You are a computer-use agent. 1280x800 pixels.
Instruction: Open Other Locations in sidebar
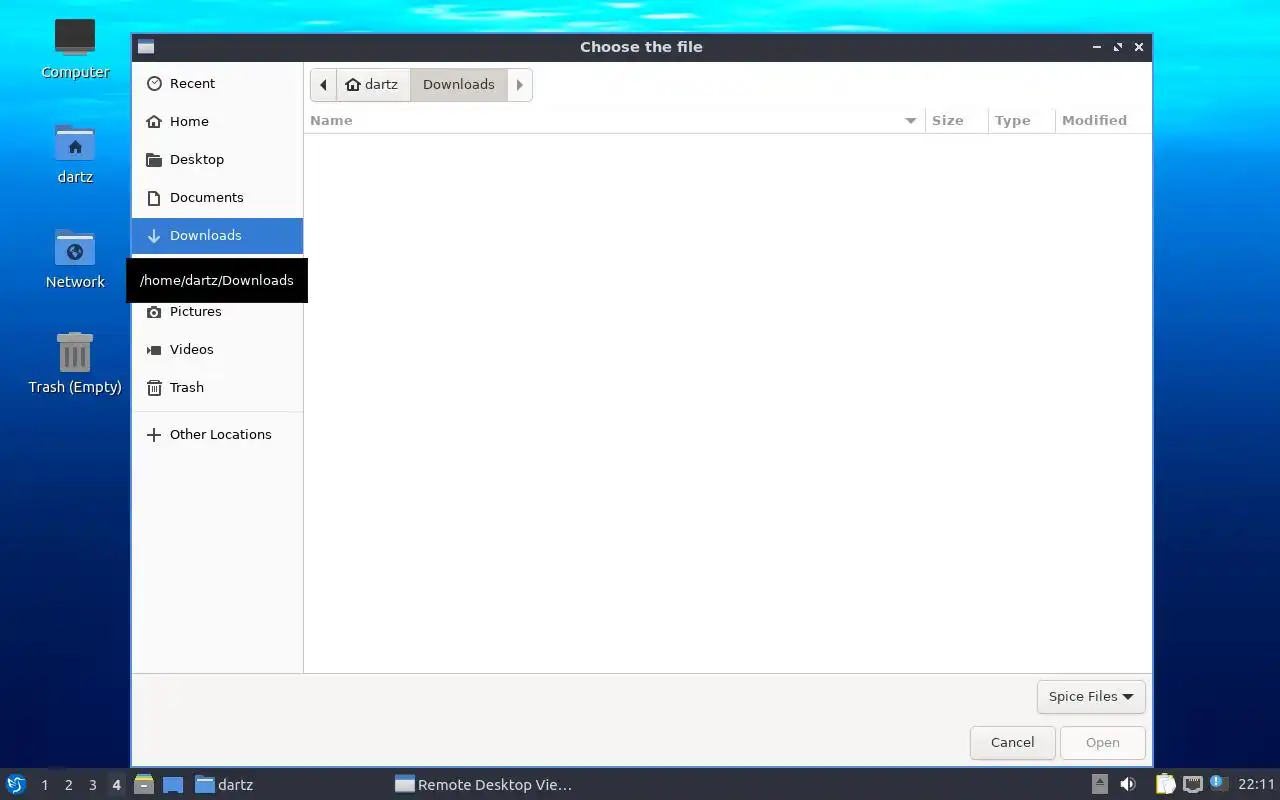(x=217, y=435)
